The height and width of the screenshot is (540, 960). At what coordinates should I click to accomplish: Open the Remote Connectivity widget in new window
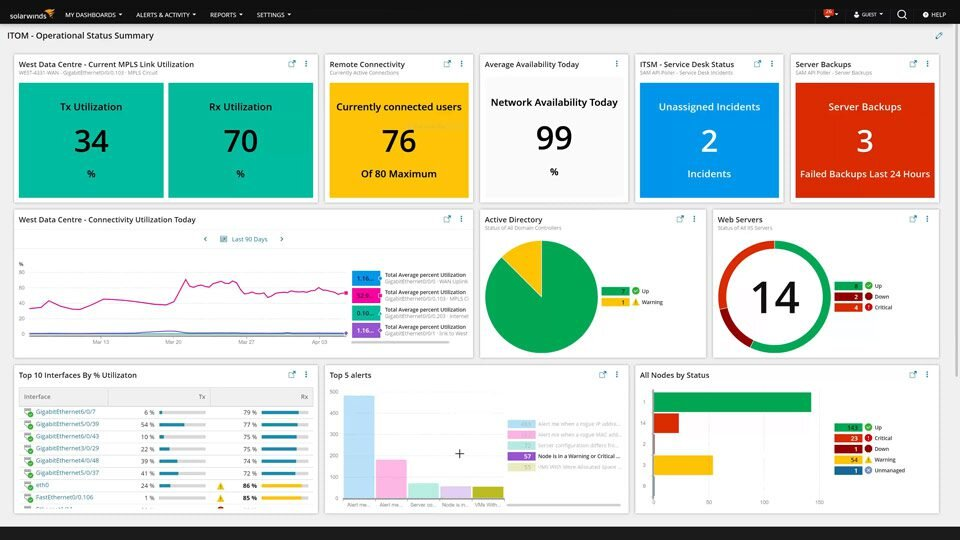coord(448,64)
